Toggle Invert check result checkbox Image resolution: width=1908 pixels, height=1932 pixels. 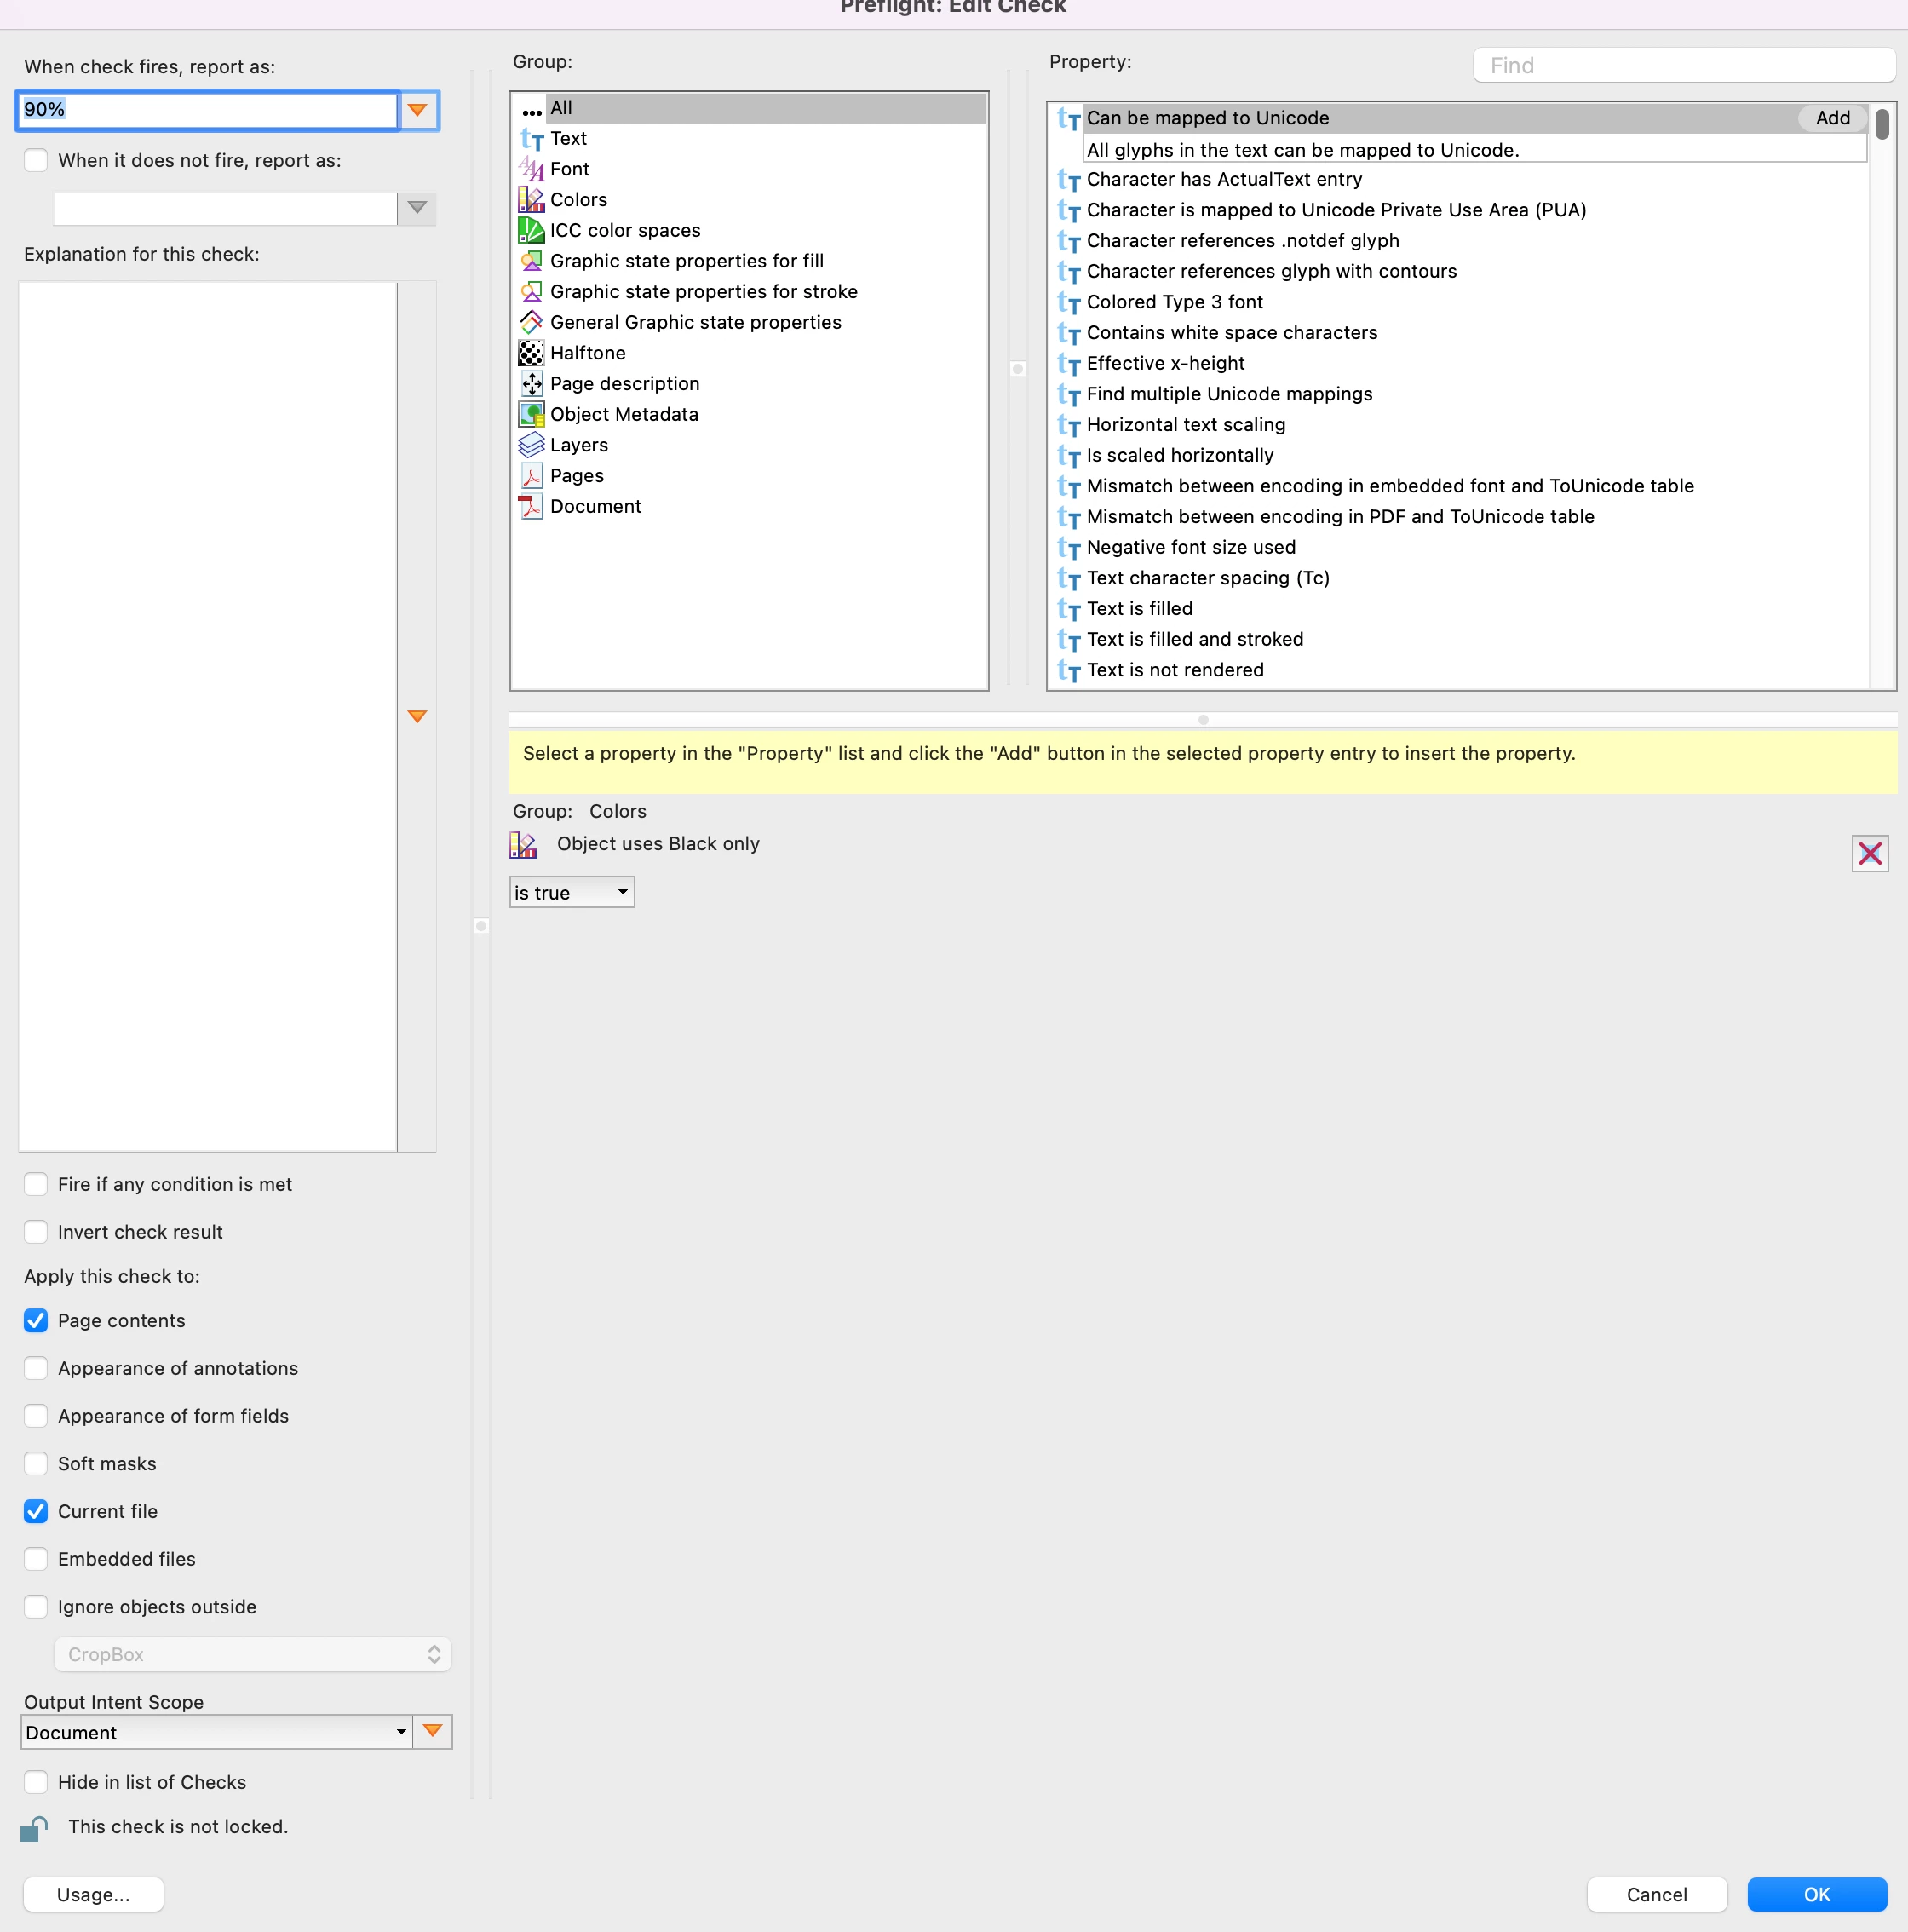[x=36, y=1232]
